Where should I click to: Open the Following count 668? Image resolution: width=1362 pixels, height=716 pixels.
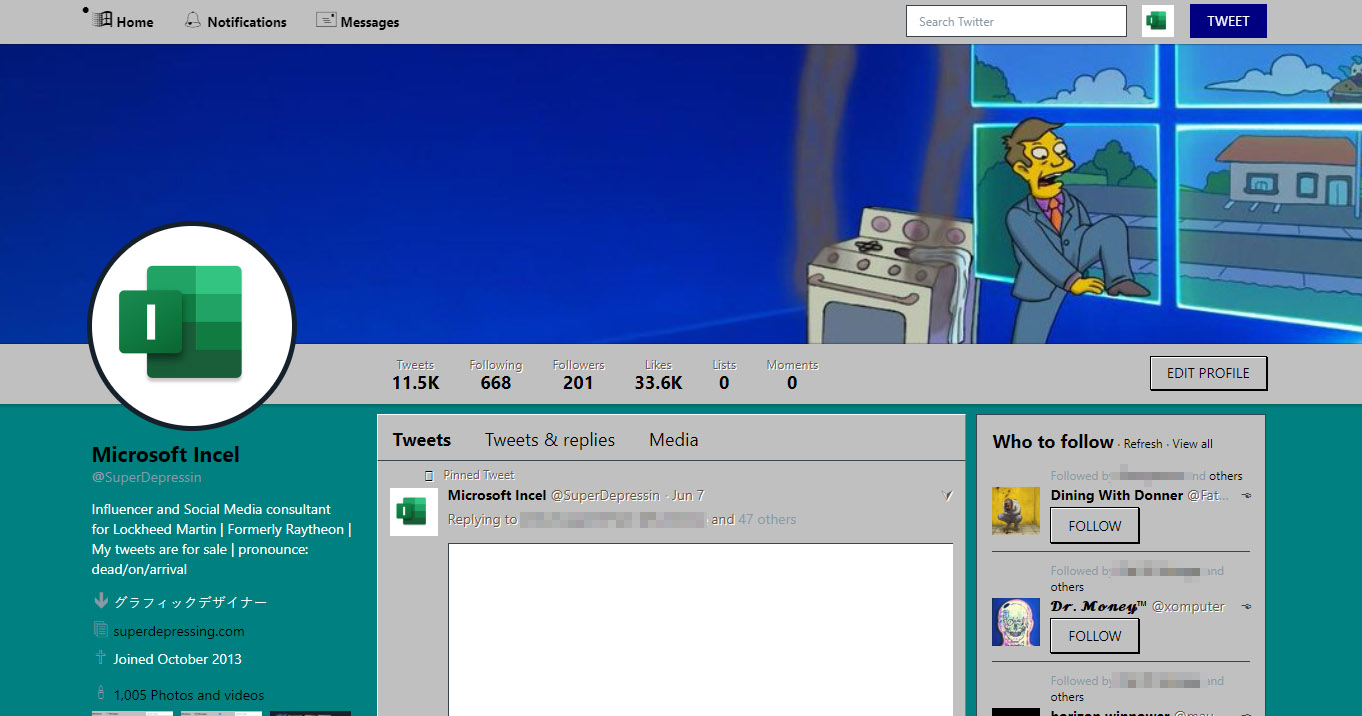[x=496, y=375]
